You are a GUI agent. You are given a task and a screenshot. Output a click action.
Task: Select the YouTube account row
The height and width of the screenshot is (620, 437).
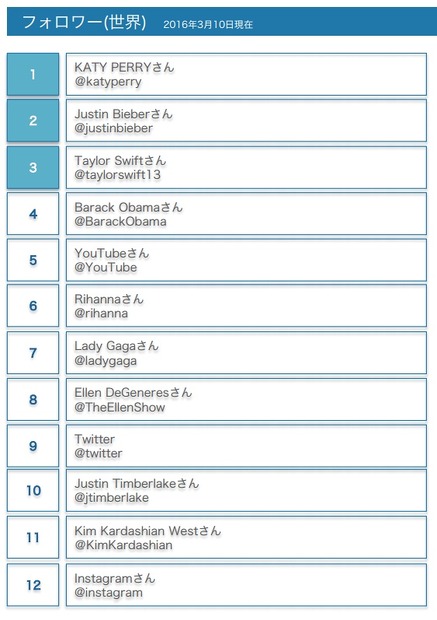coord(246,260)
